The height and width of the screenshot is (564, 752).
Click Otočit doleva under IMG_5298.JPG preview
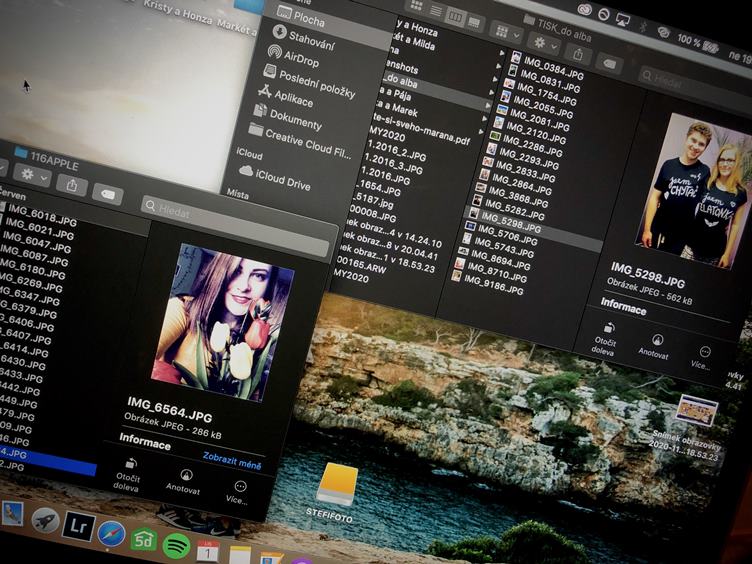pos(605,339)
